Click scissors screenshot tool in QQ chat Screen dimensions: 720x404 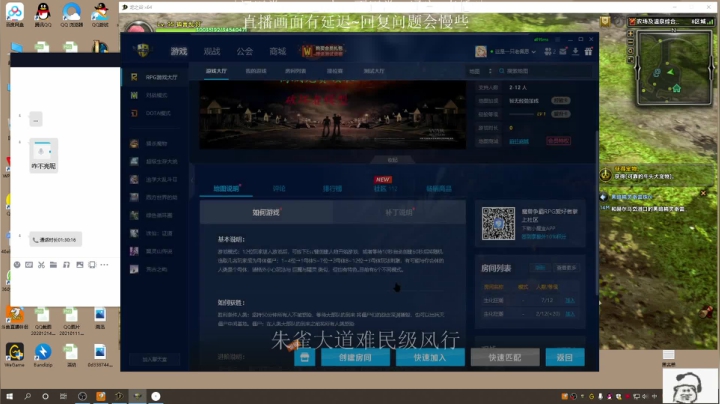click(x=41, y=265)
